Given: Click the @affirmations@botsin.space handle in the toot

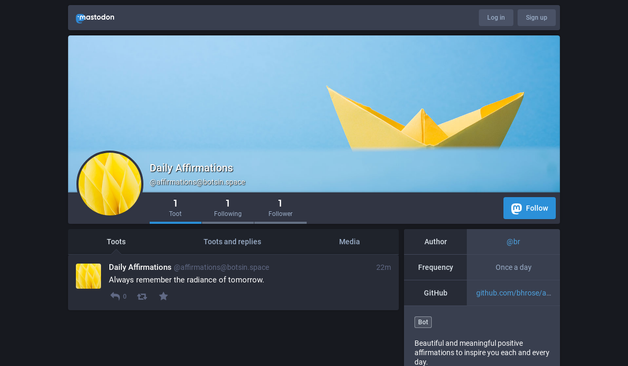Looking at the screenshot, I should [221, 267].
